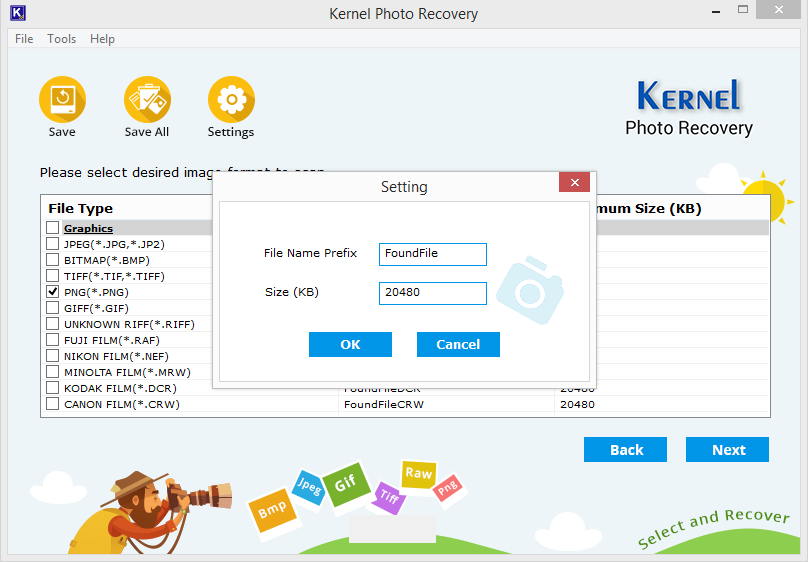Image resolution: width=808 pixels, height=562 pixels.
Task: Toggle the Graphics checkbox
Action: [x=53, y=228]
